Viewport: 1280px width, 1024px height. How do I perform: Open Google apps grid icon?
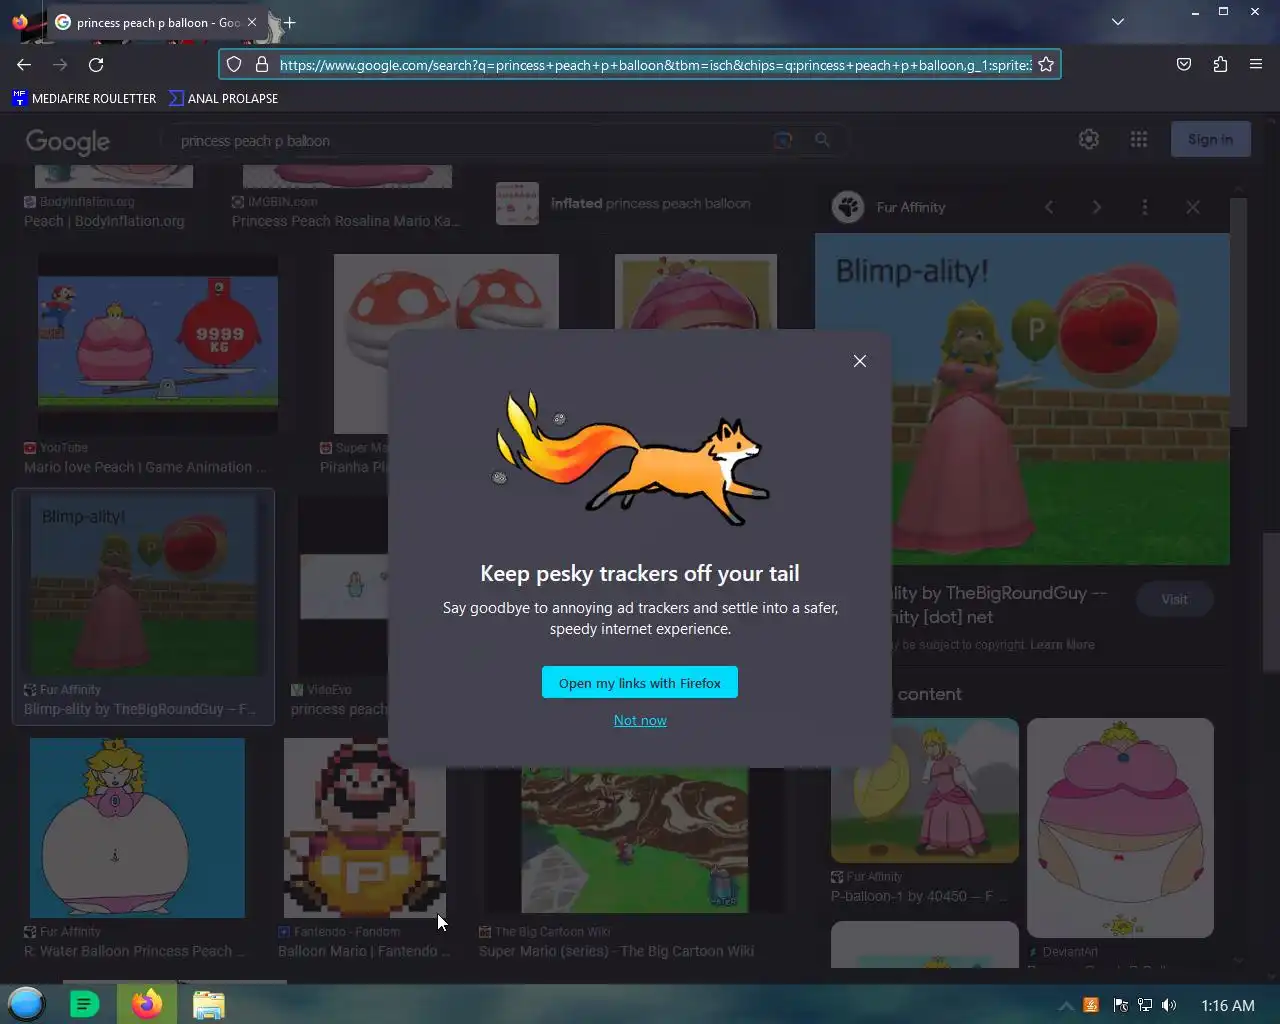[1139, 139]
